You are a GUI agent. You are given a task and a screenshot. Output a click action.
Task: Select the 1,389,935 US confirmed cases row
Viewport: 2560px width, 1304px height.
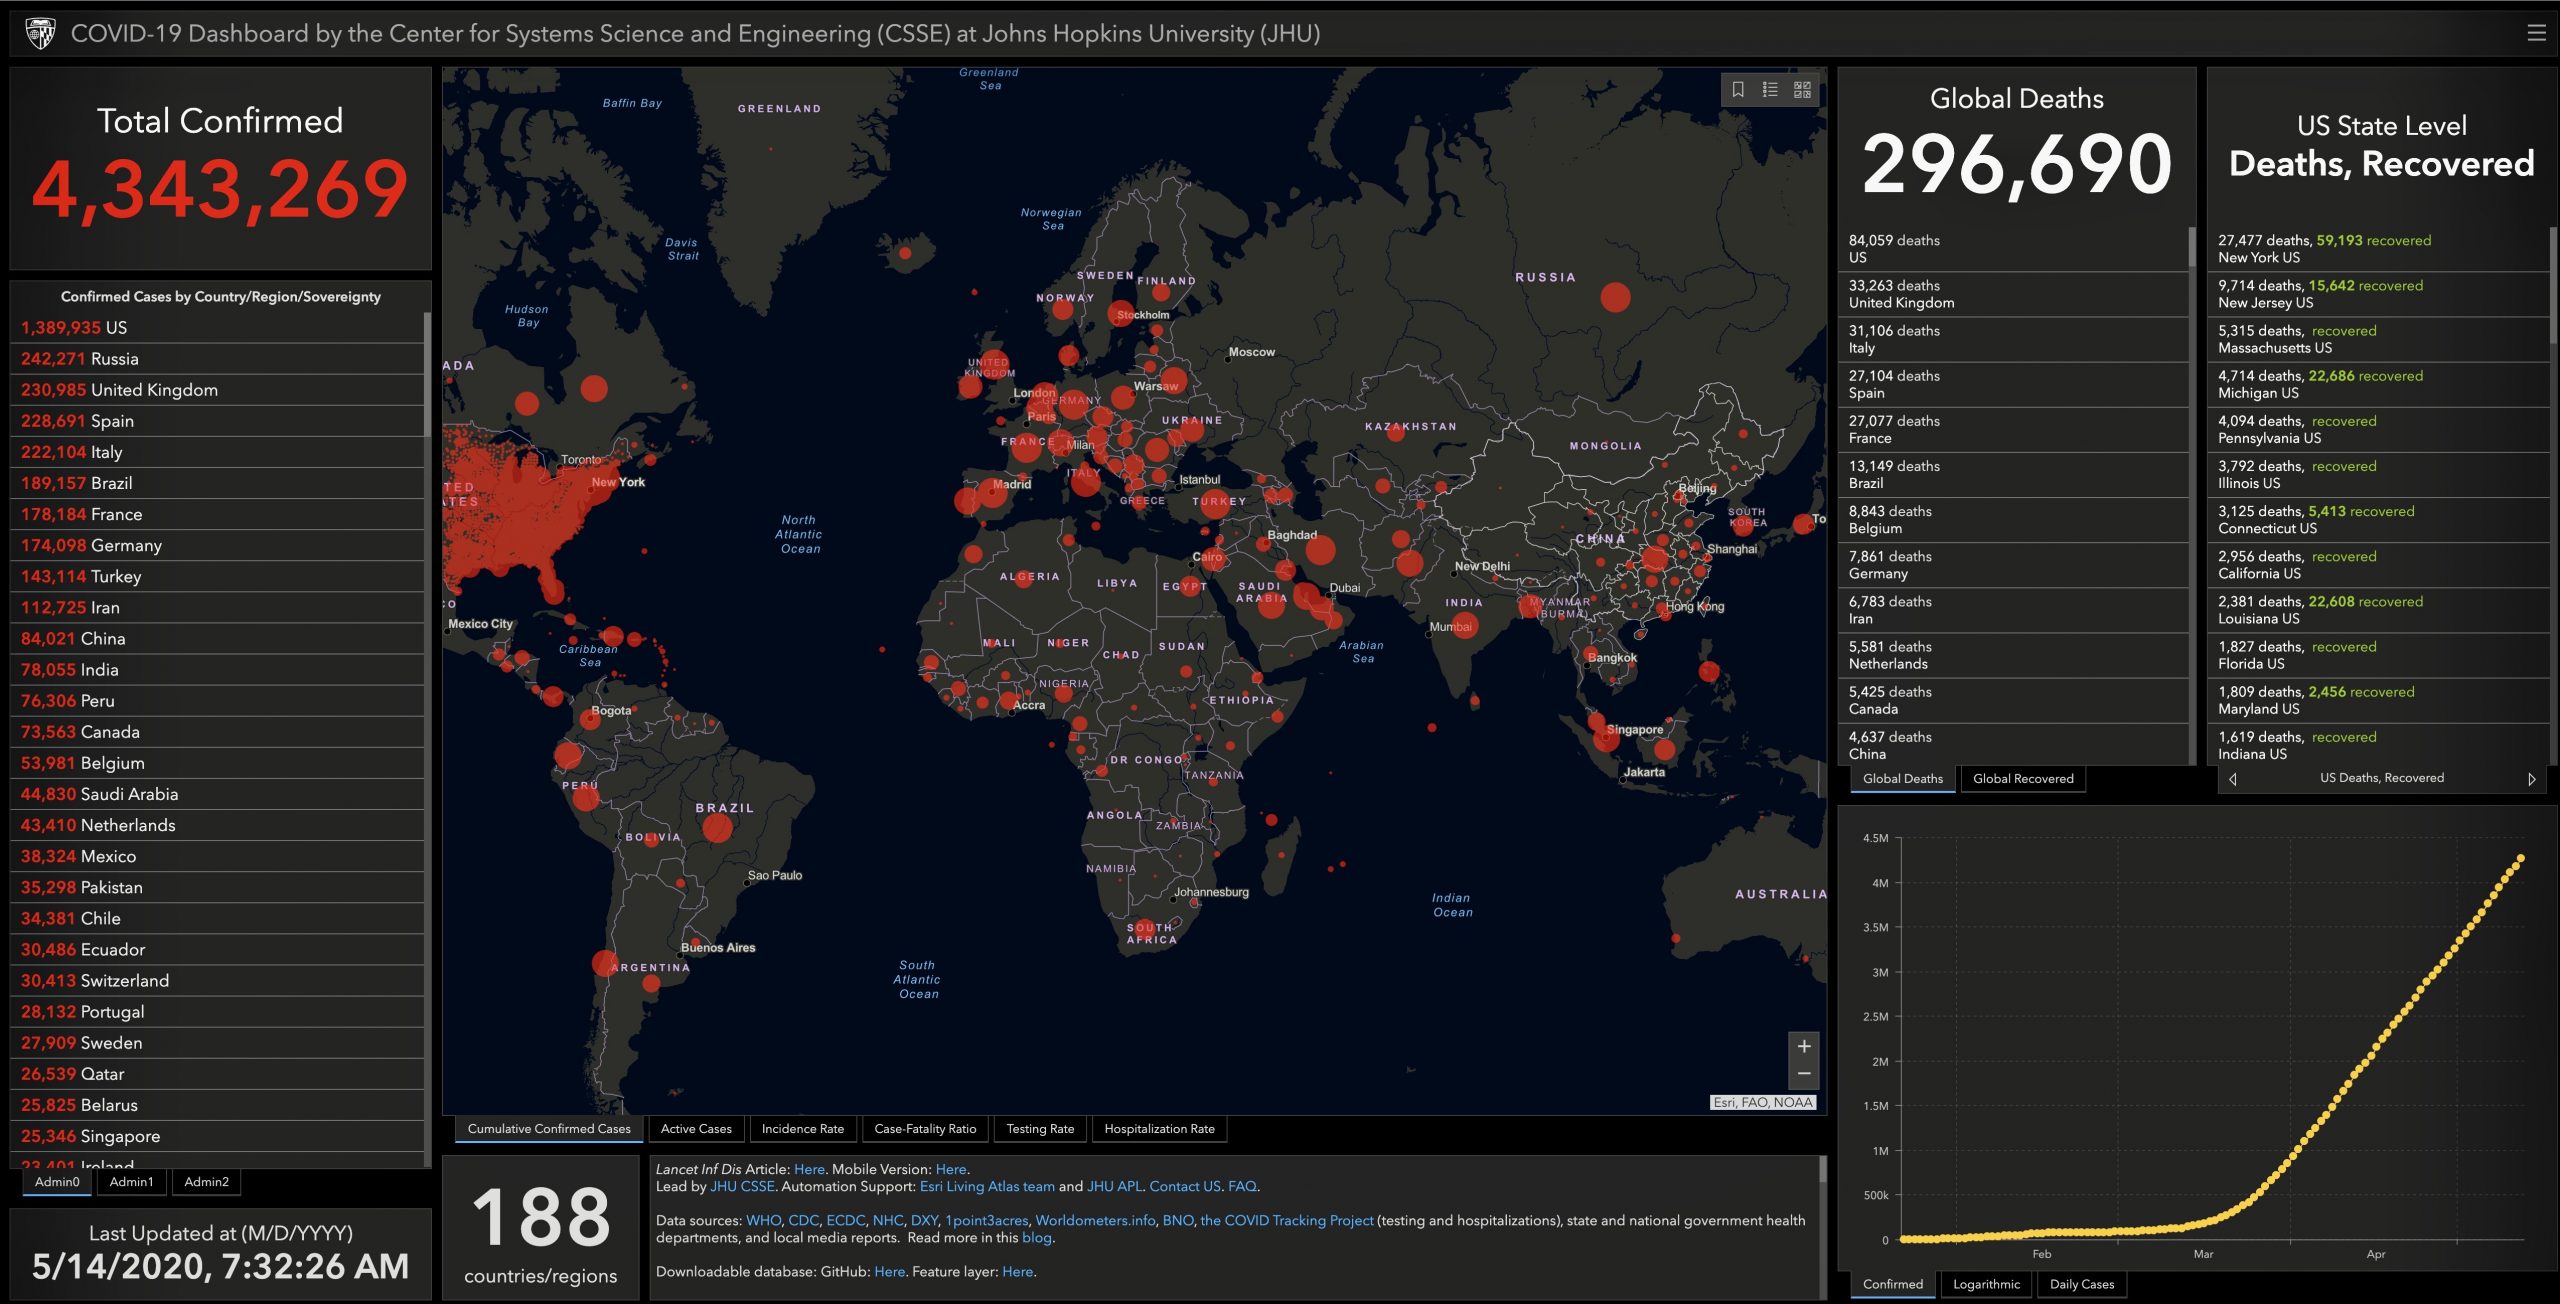pyautogui.click(x=218, y=328)
